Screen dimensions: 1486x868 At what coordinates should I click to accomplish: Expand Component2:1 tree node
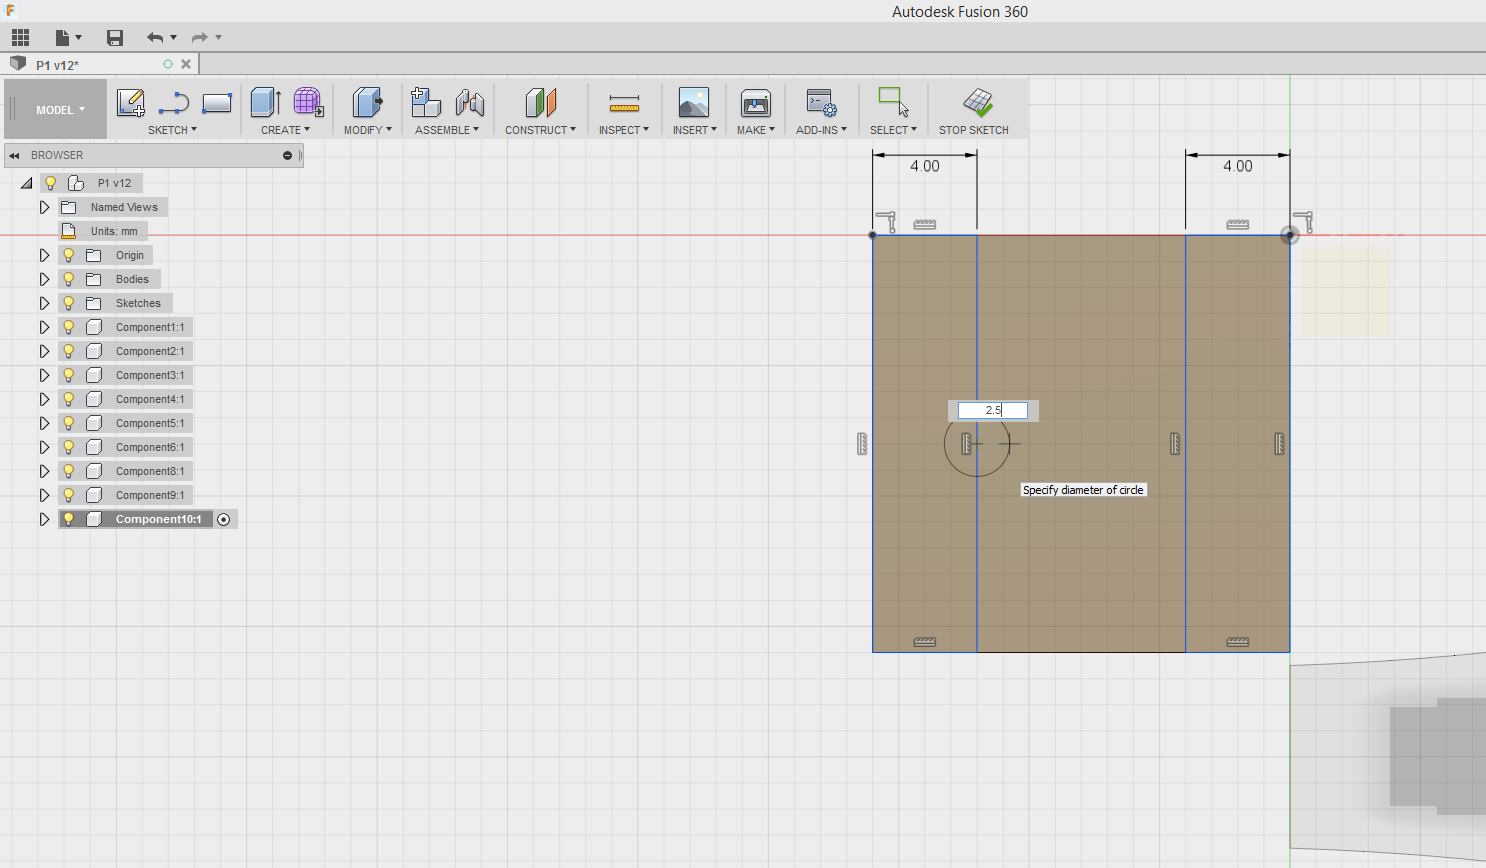pos(44,351)
